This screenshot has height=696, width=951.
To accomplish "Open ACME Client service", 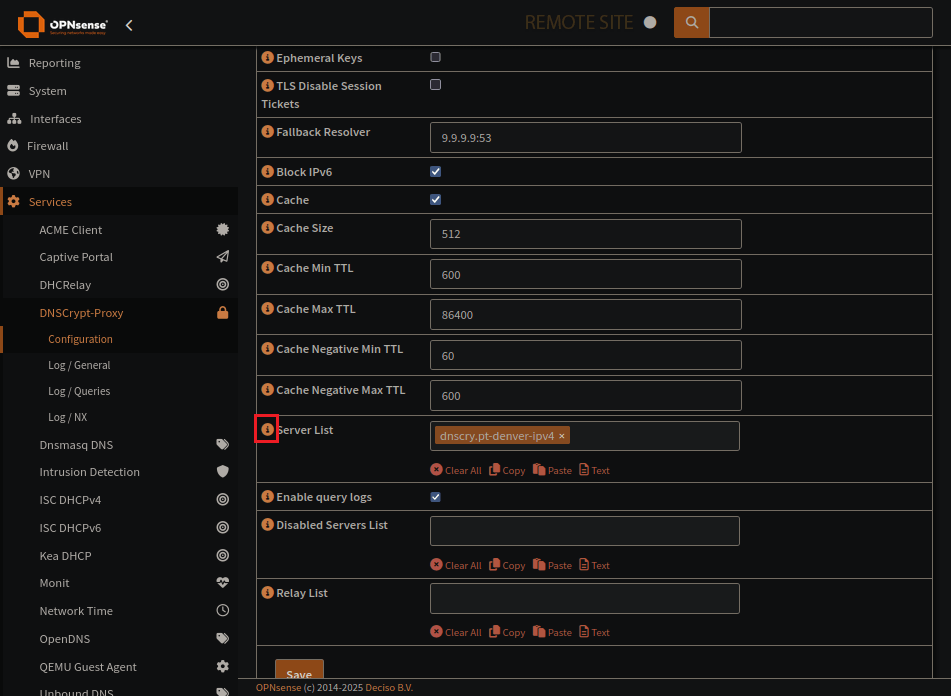I will 70,230.
